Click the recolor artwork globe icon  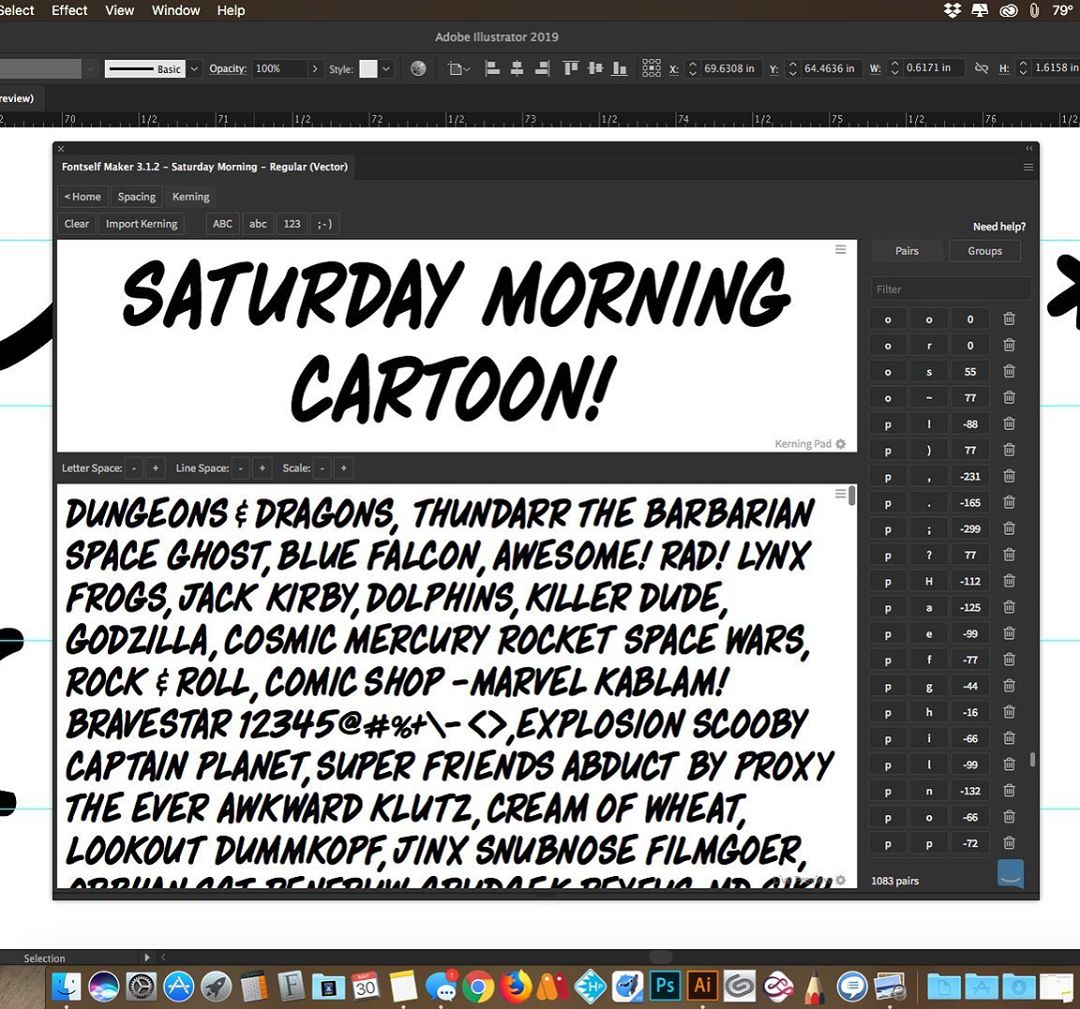click(418, 68)
